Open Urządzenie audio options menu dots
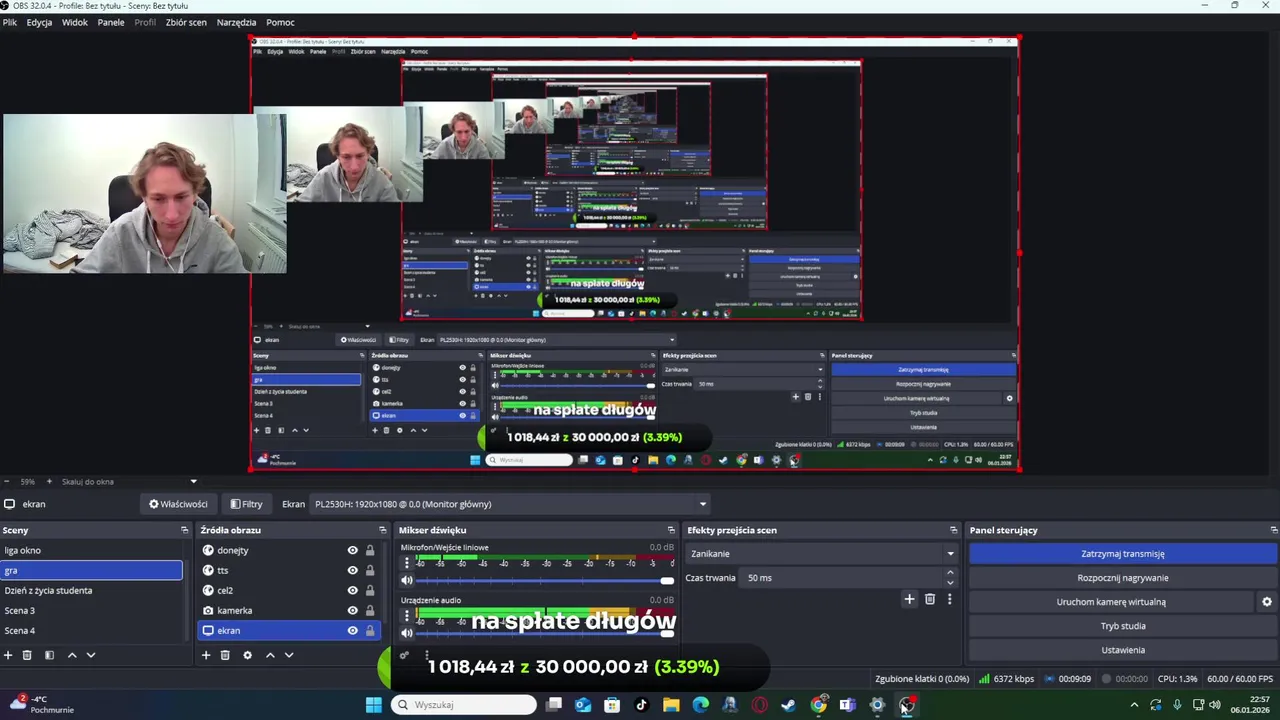This screenshot has width=1280, height=720. coord(406,615)
